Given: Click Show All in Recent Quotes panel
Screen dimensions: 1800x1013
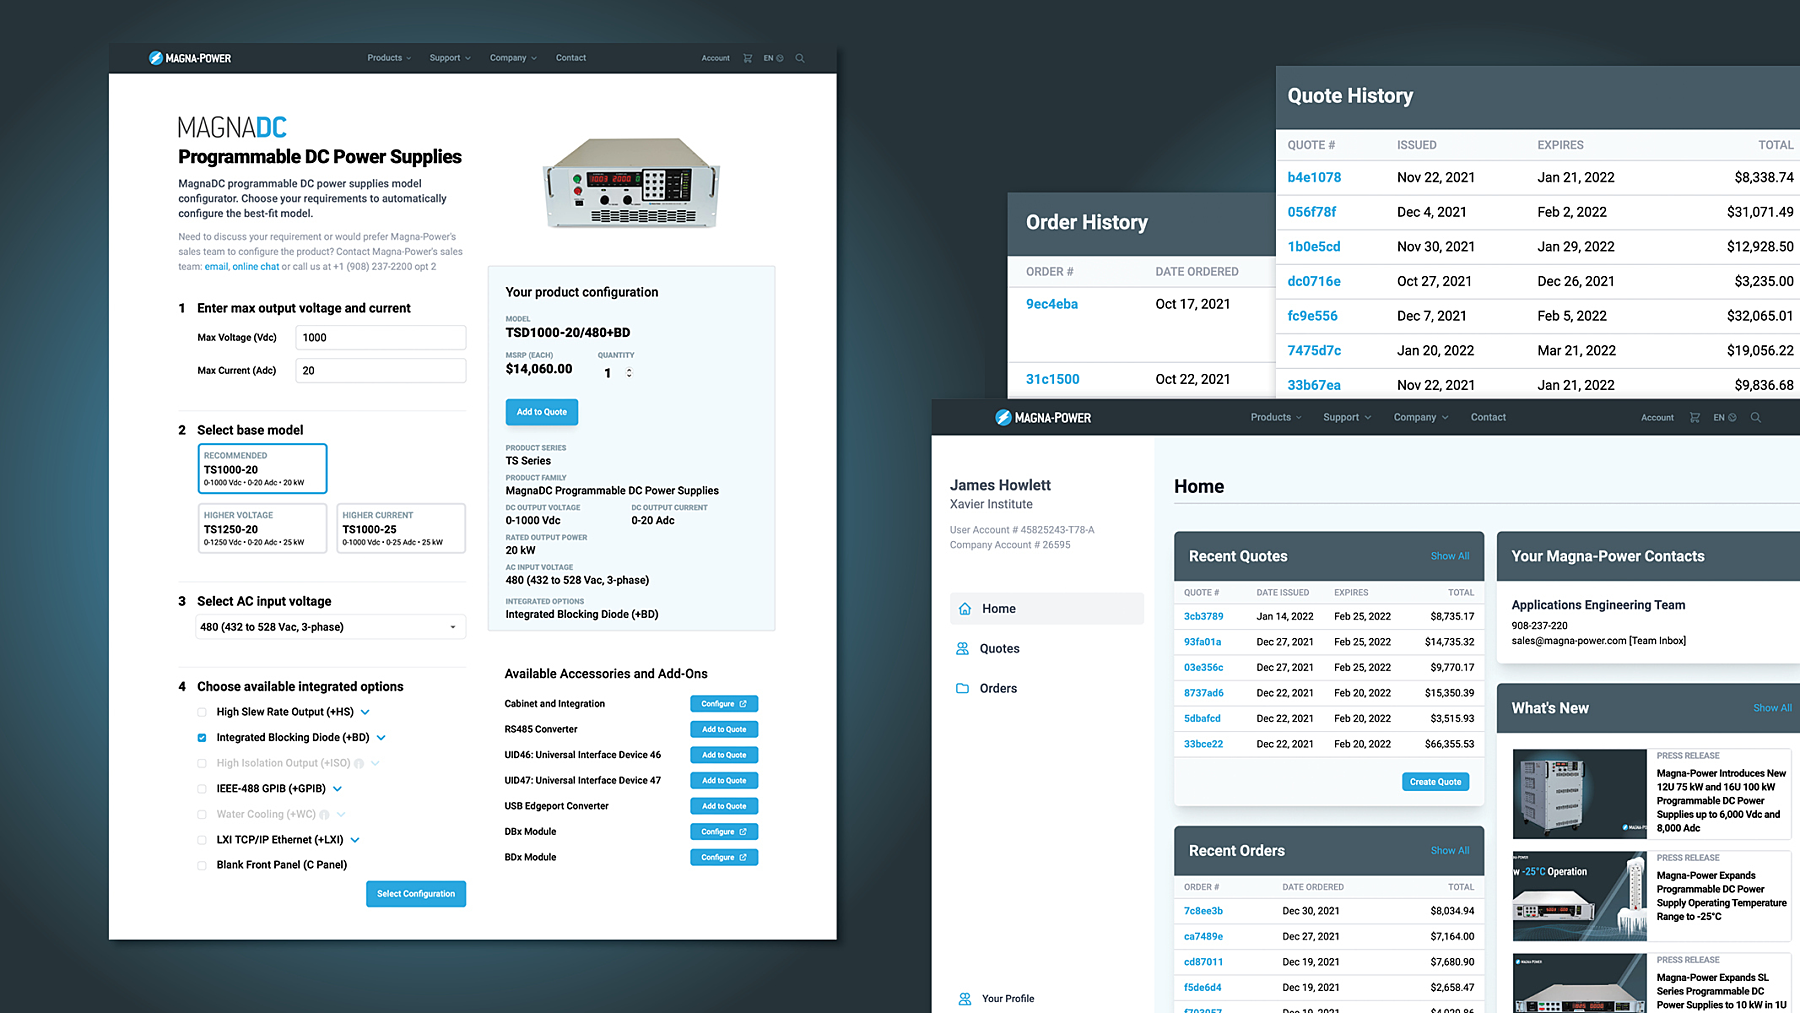Looking at the screenshot, I should (1450, 556).
